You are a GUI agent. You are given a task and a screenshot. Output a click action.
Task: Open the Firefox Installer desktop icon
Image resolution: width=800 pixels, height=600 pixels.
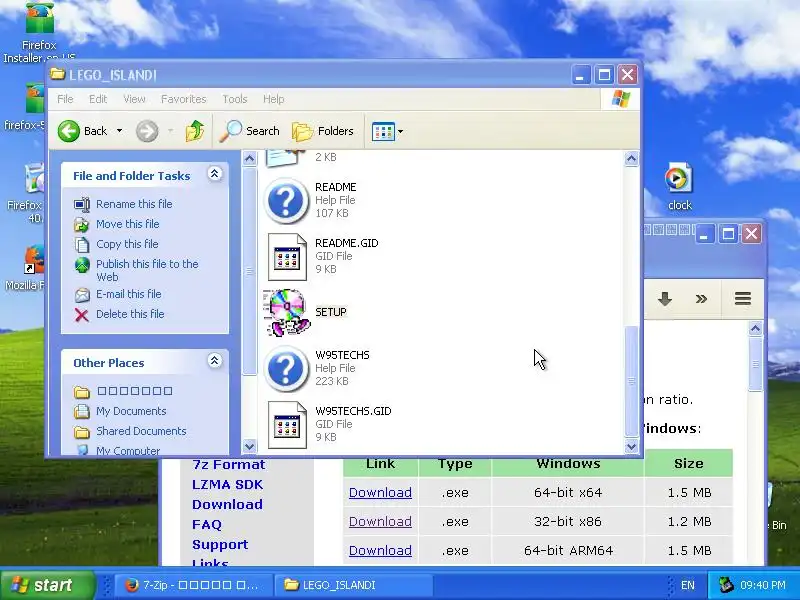point(39,33)
